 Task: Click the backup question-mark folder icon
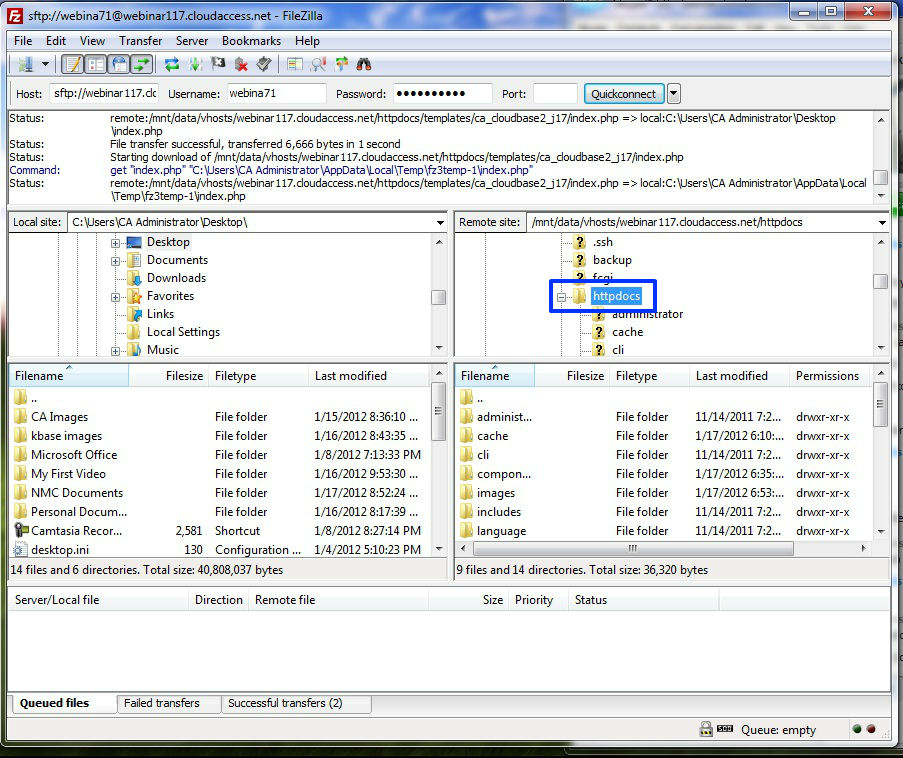click(580, 260)
